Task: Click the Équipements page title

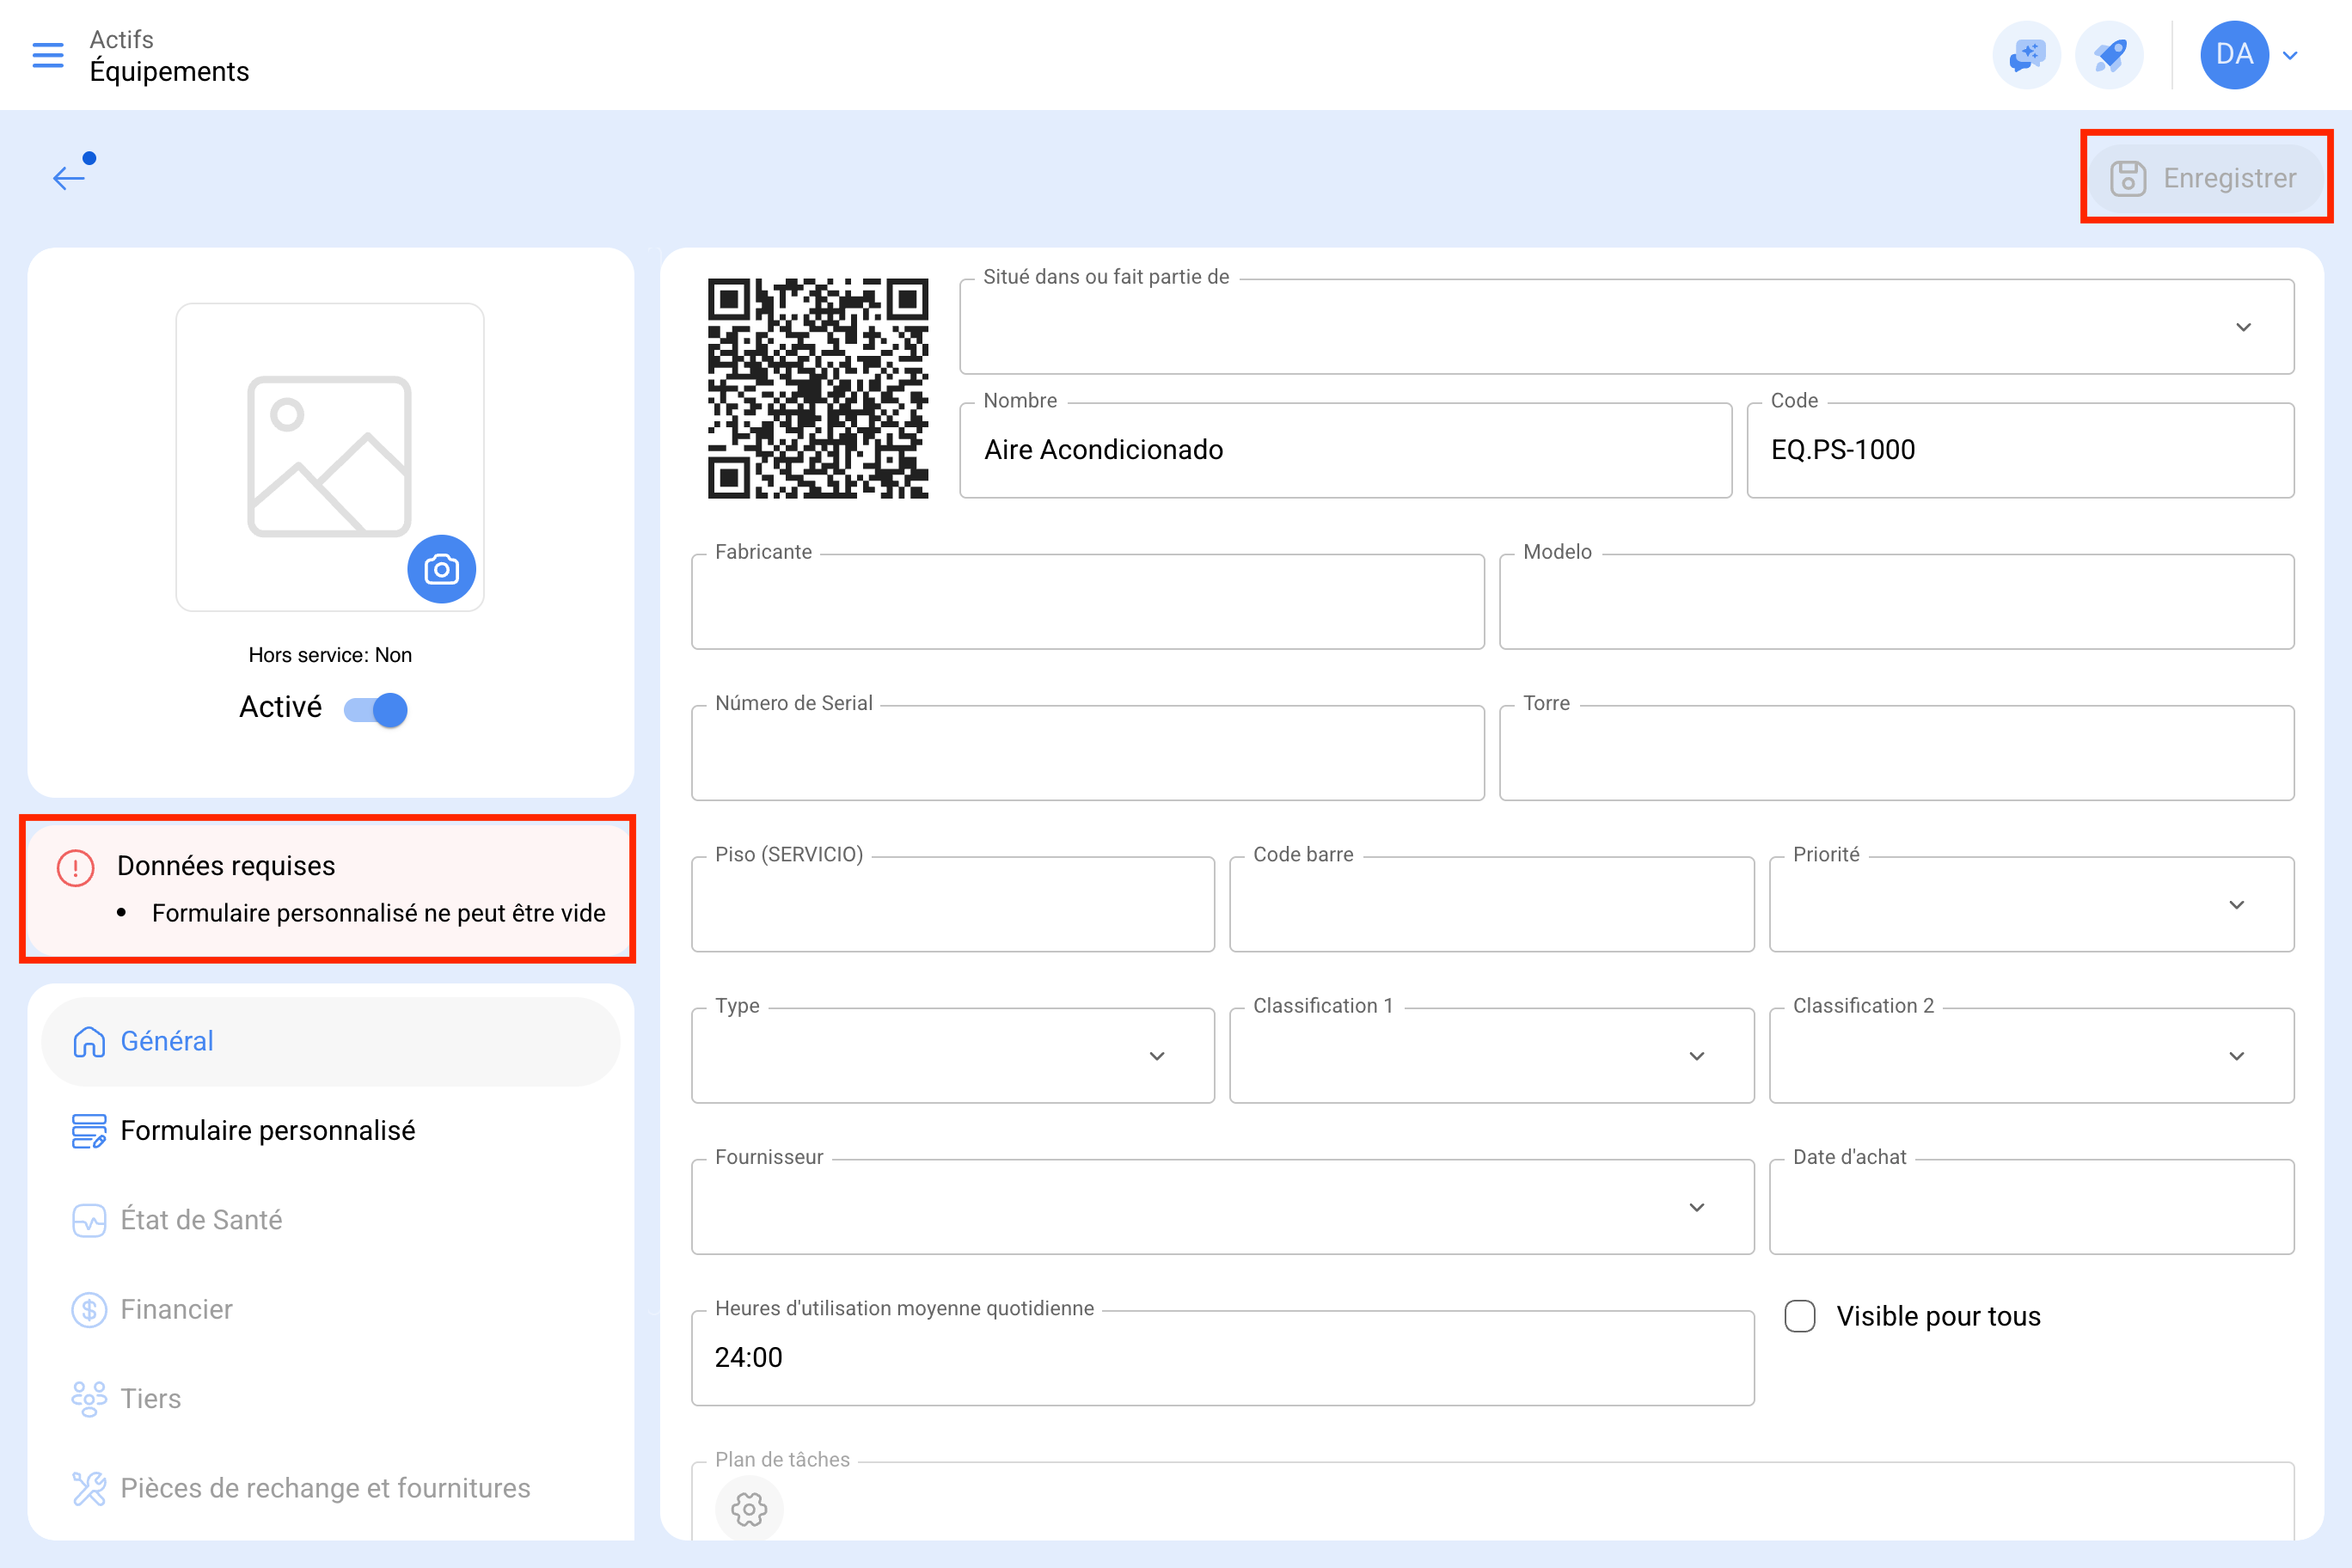Action: coord(170,71)
